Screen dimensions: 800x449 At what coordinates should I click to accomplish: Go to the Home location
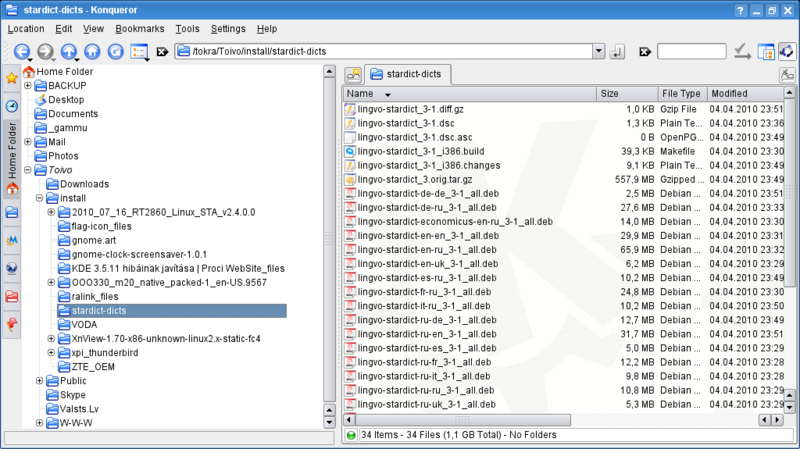[92, 52]
